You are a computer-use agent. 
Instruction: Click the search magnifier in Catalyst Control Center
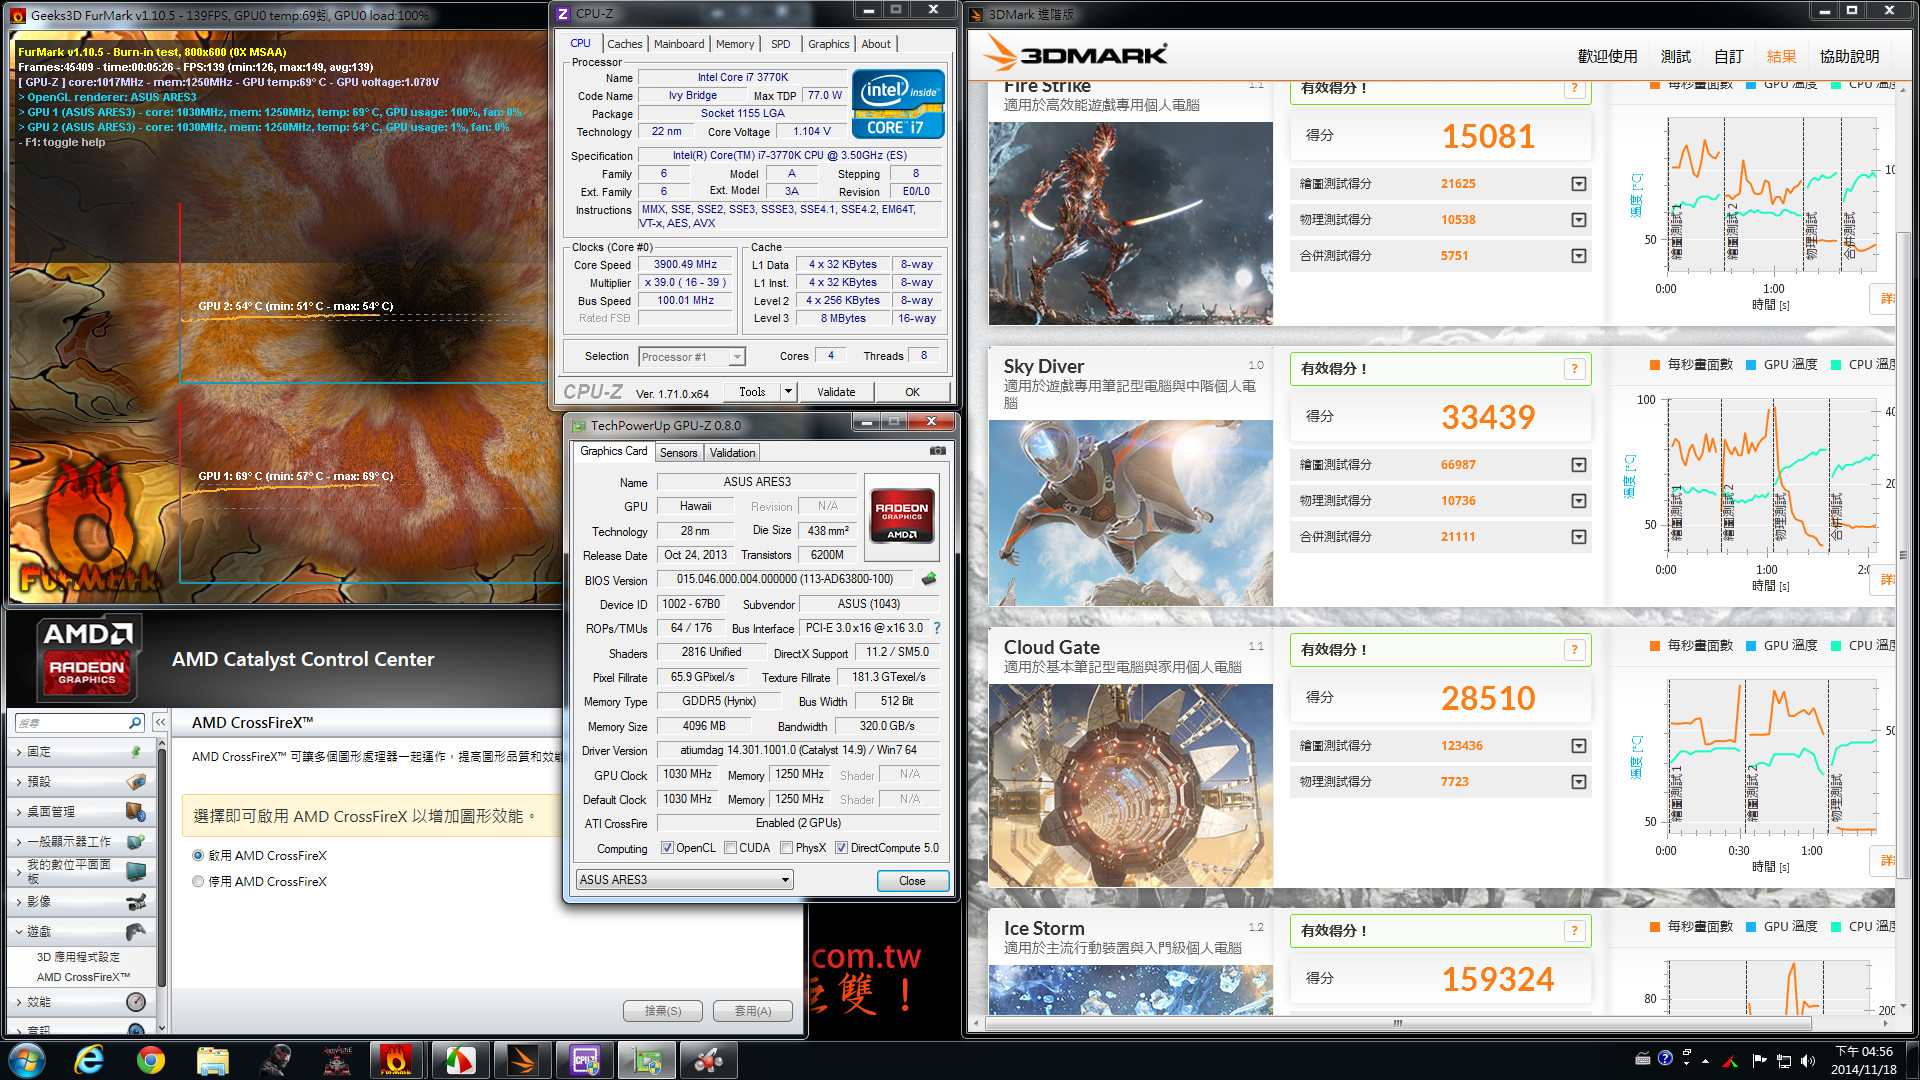click(x=135, y=722)
